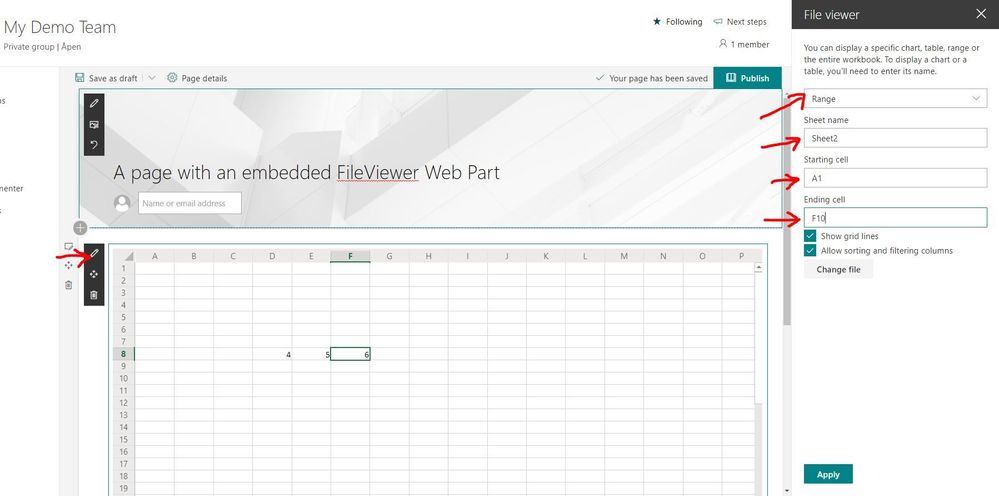
Task: Publish the page
Action: coord(747,78)
